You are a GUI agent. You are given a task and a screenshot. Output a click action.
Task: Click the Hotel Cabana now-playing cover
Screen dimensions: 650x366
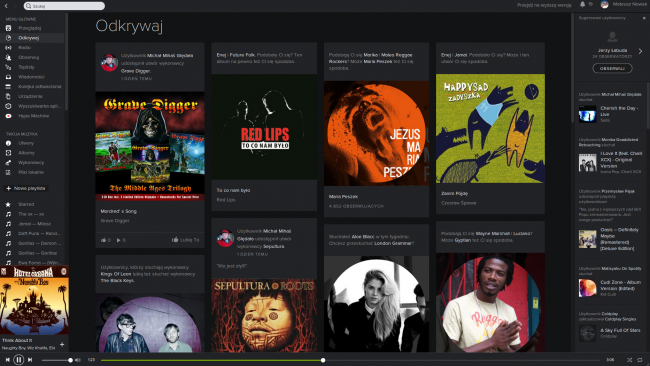34,300
